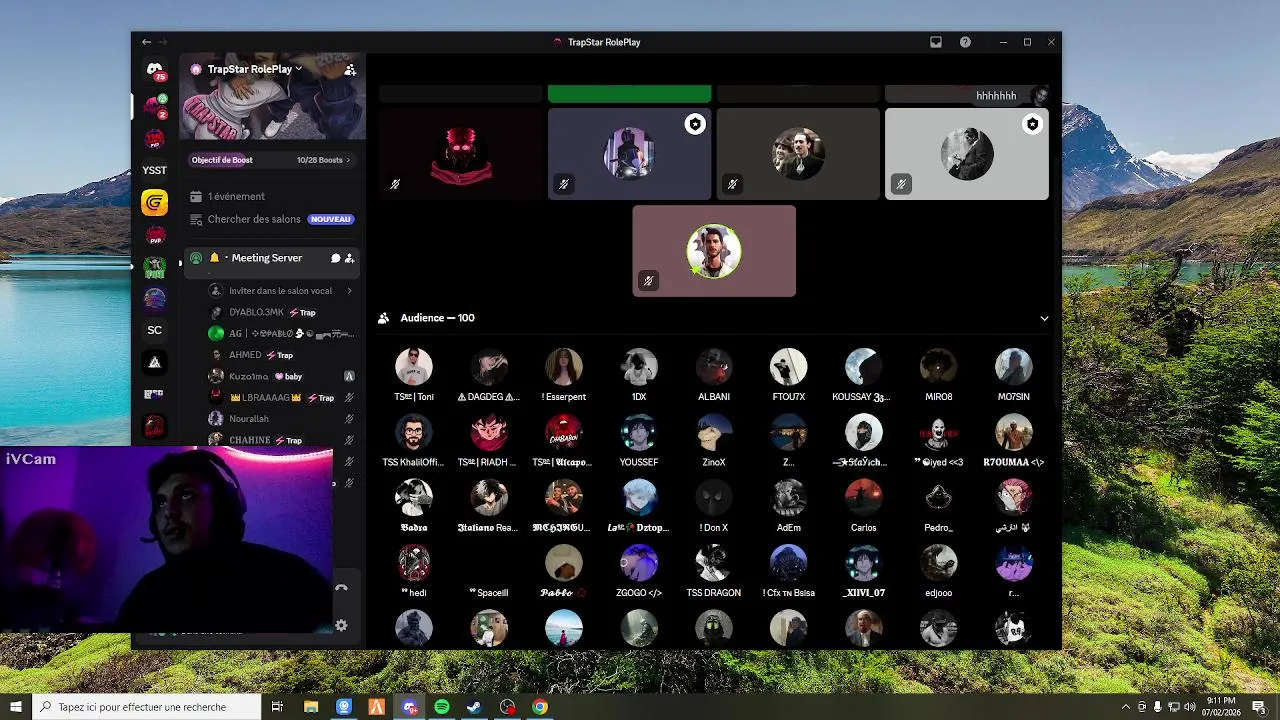Screen dimensions: 1280x720
Task: Show hidden system tray icons
Action: [1126, 707]
